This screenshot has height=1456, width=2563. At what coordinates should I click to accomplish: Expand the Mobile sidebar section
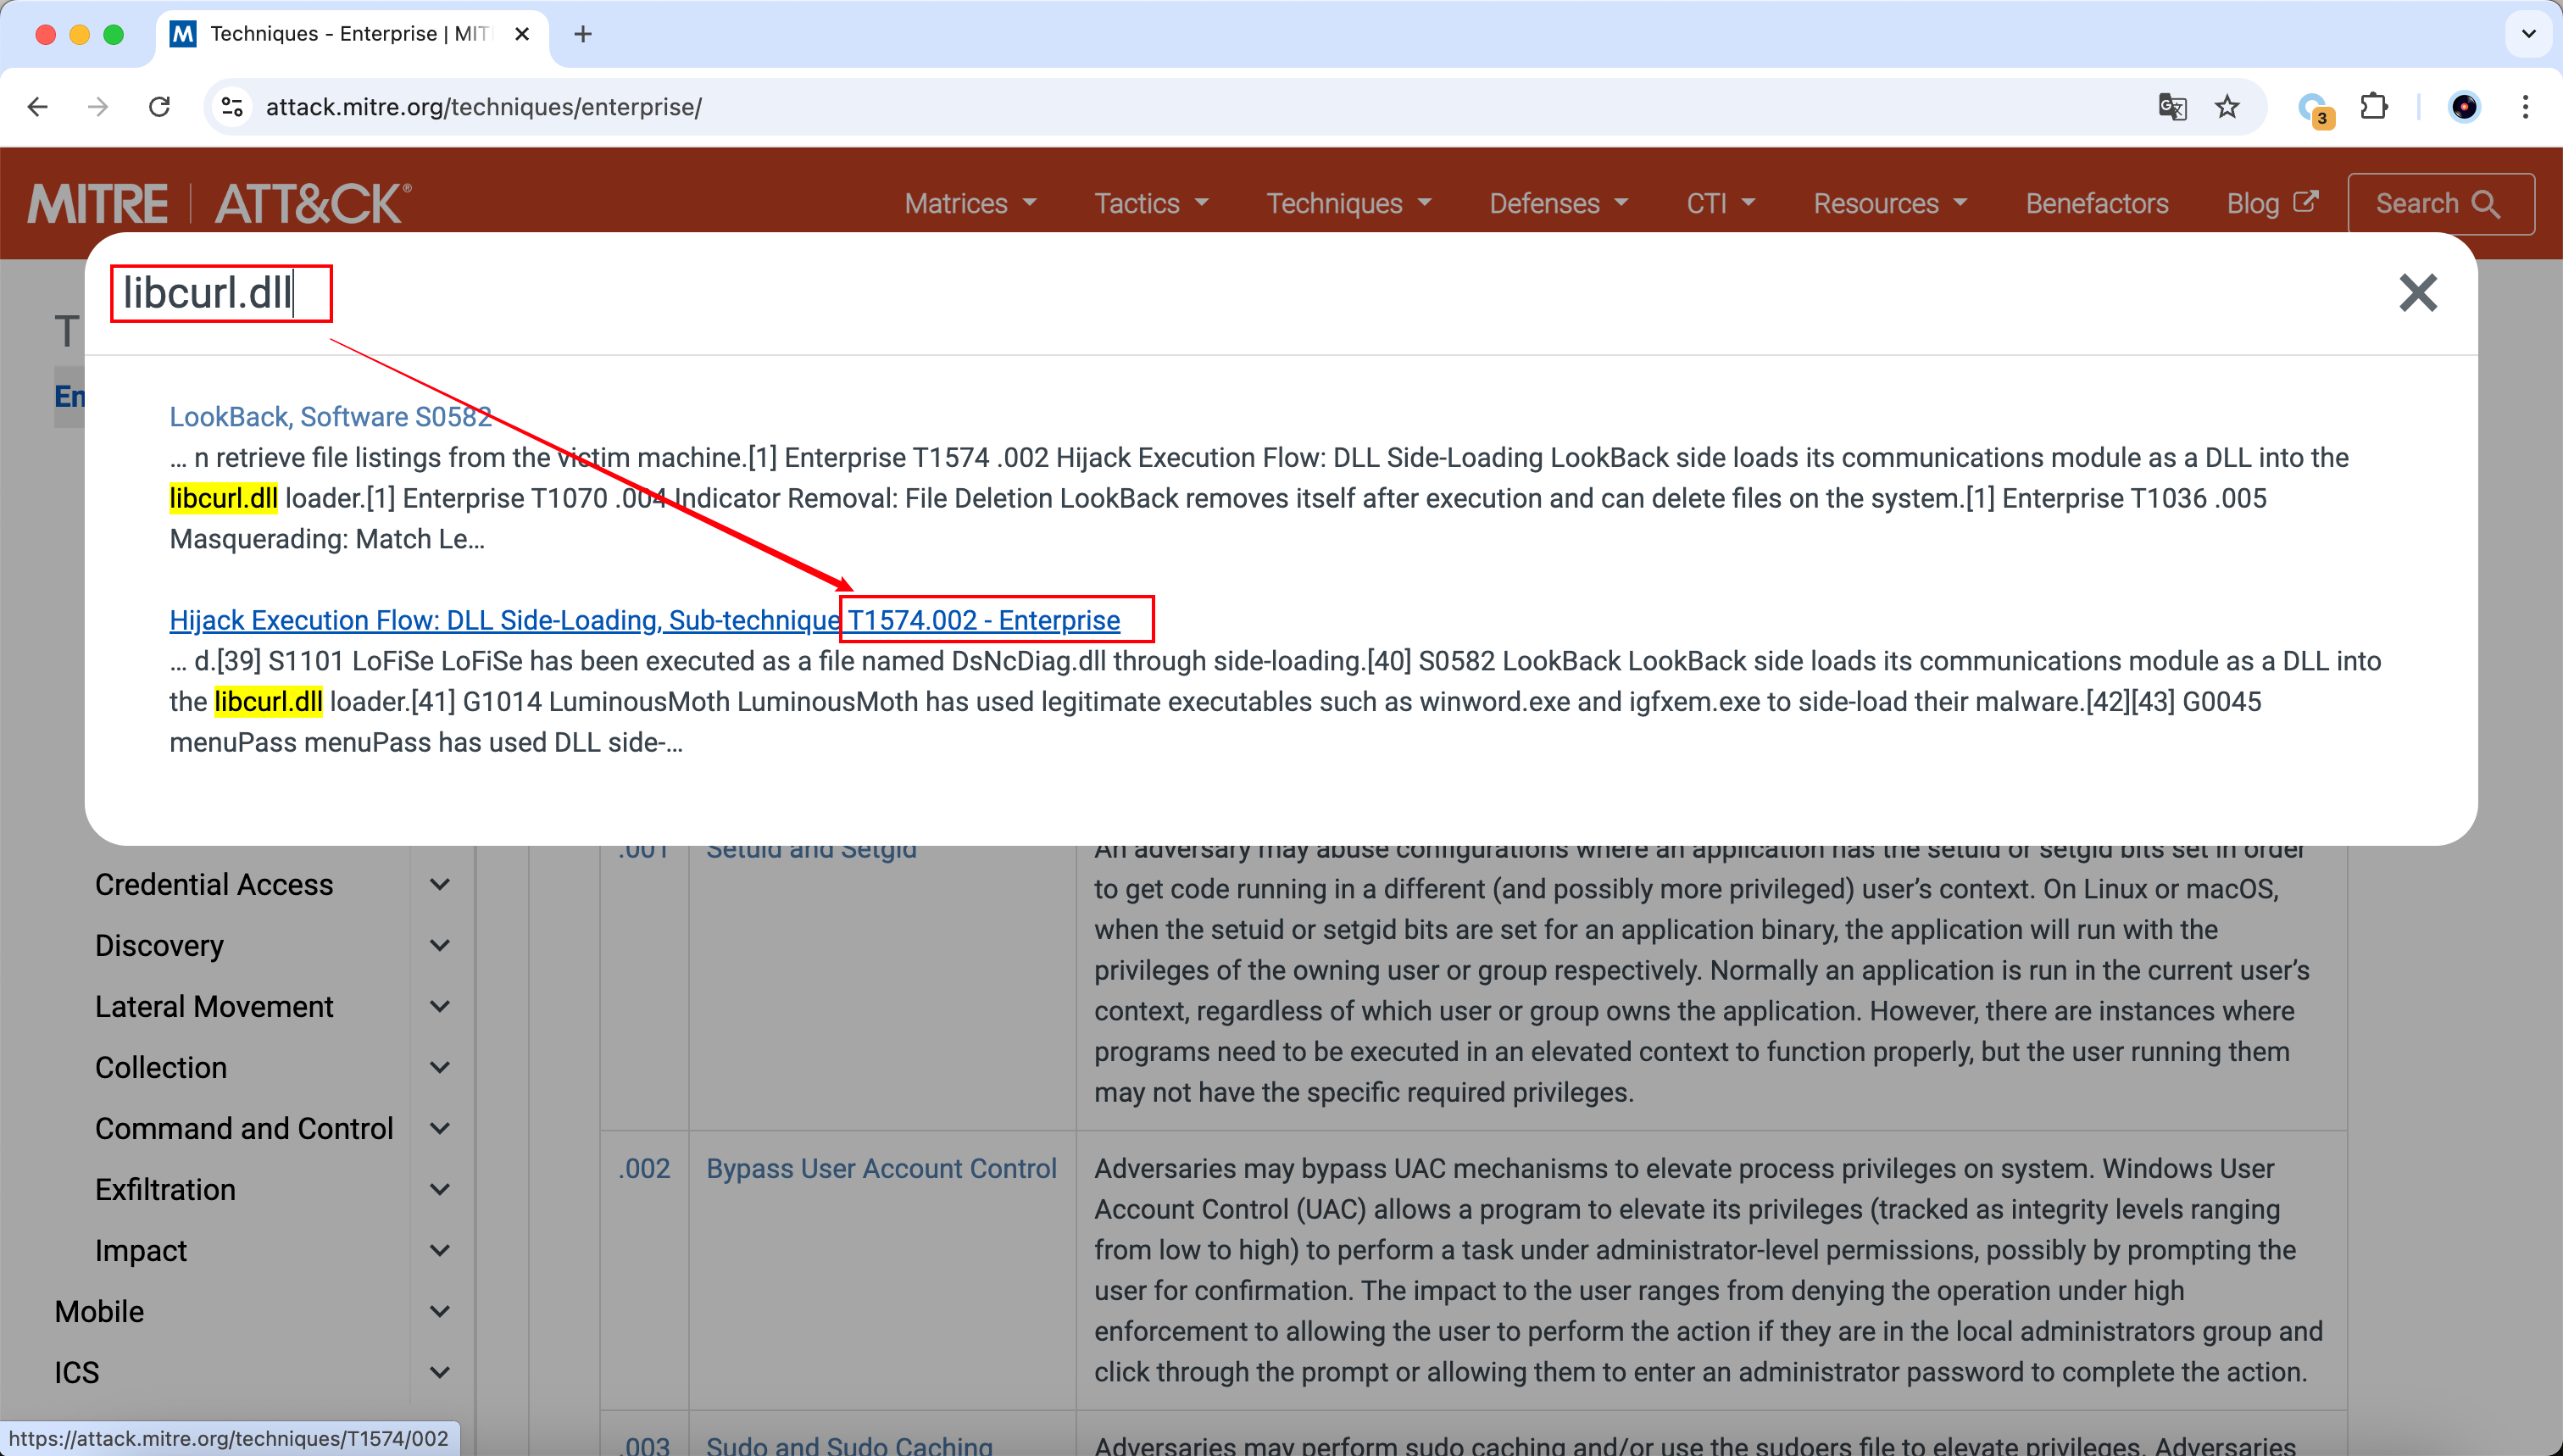(439, 1311)
